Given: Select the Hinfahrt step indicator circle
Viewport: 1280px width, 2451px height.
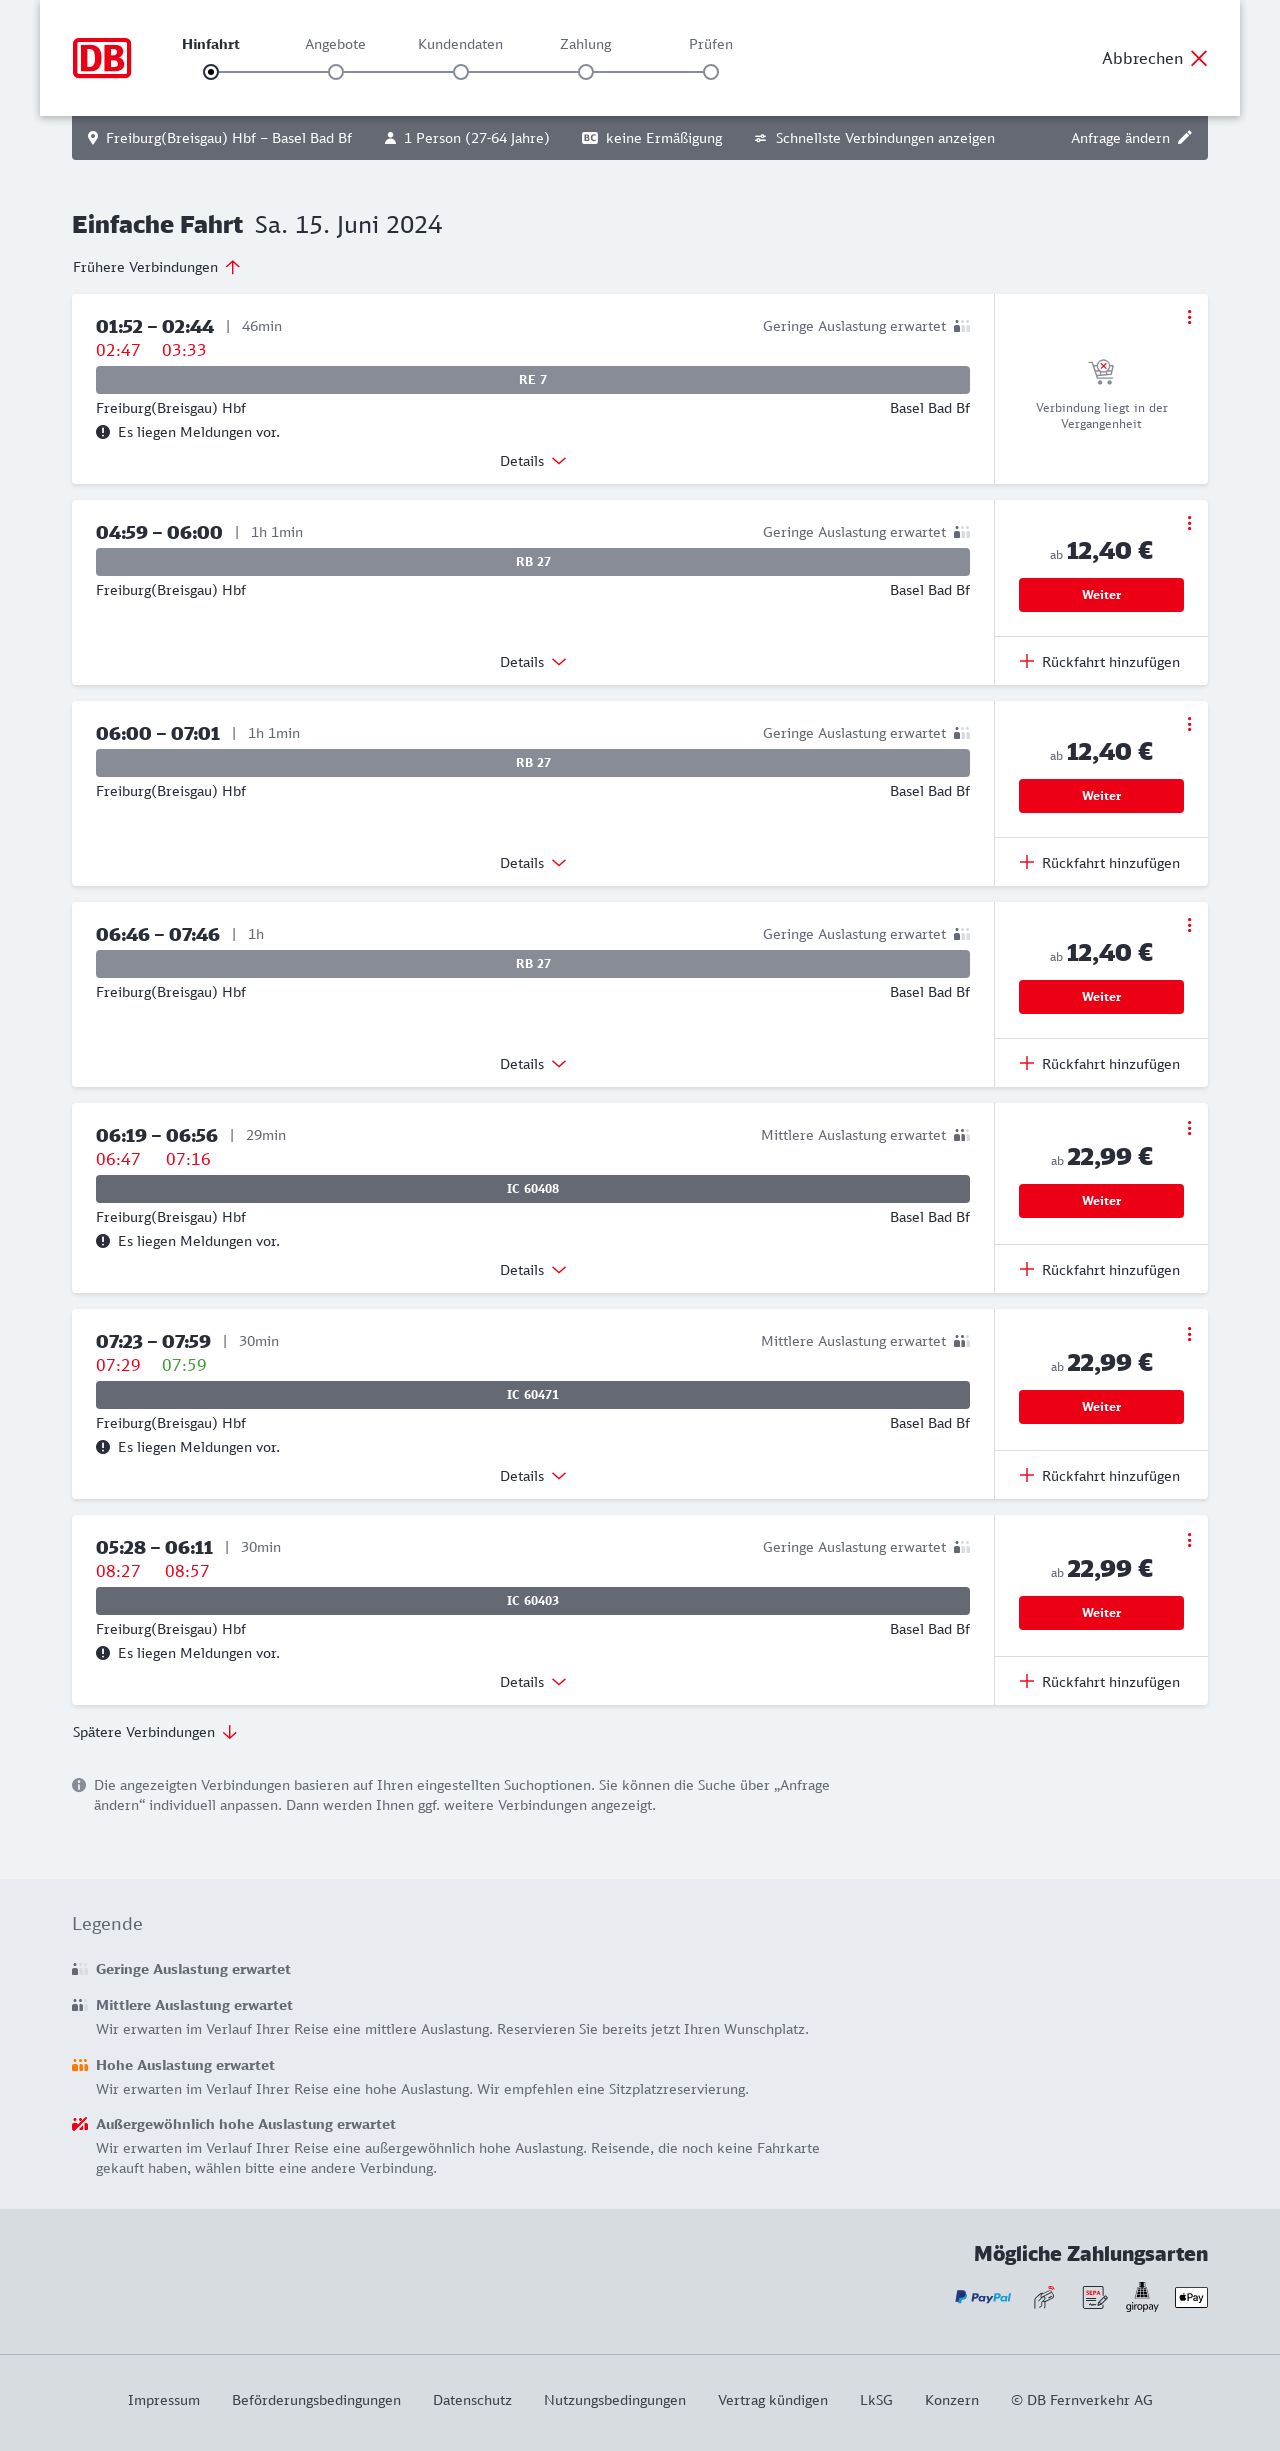Looking at the screenshot, I should (211, 72).
